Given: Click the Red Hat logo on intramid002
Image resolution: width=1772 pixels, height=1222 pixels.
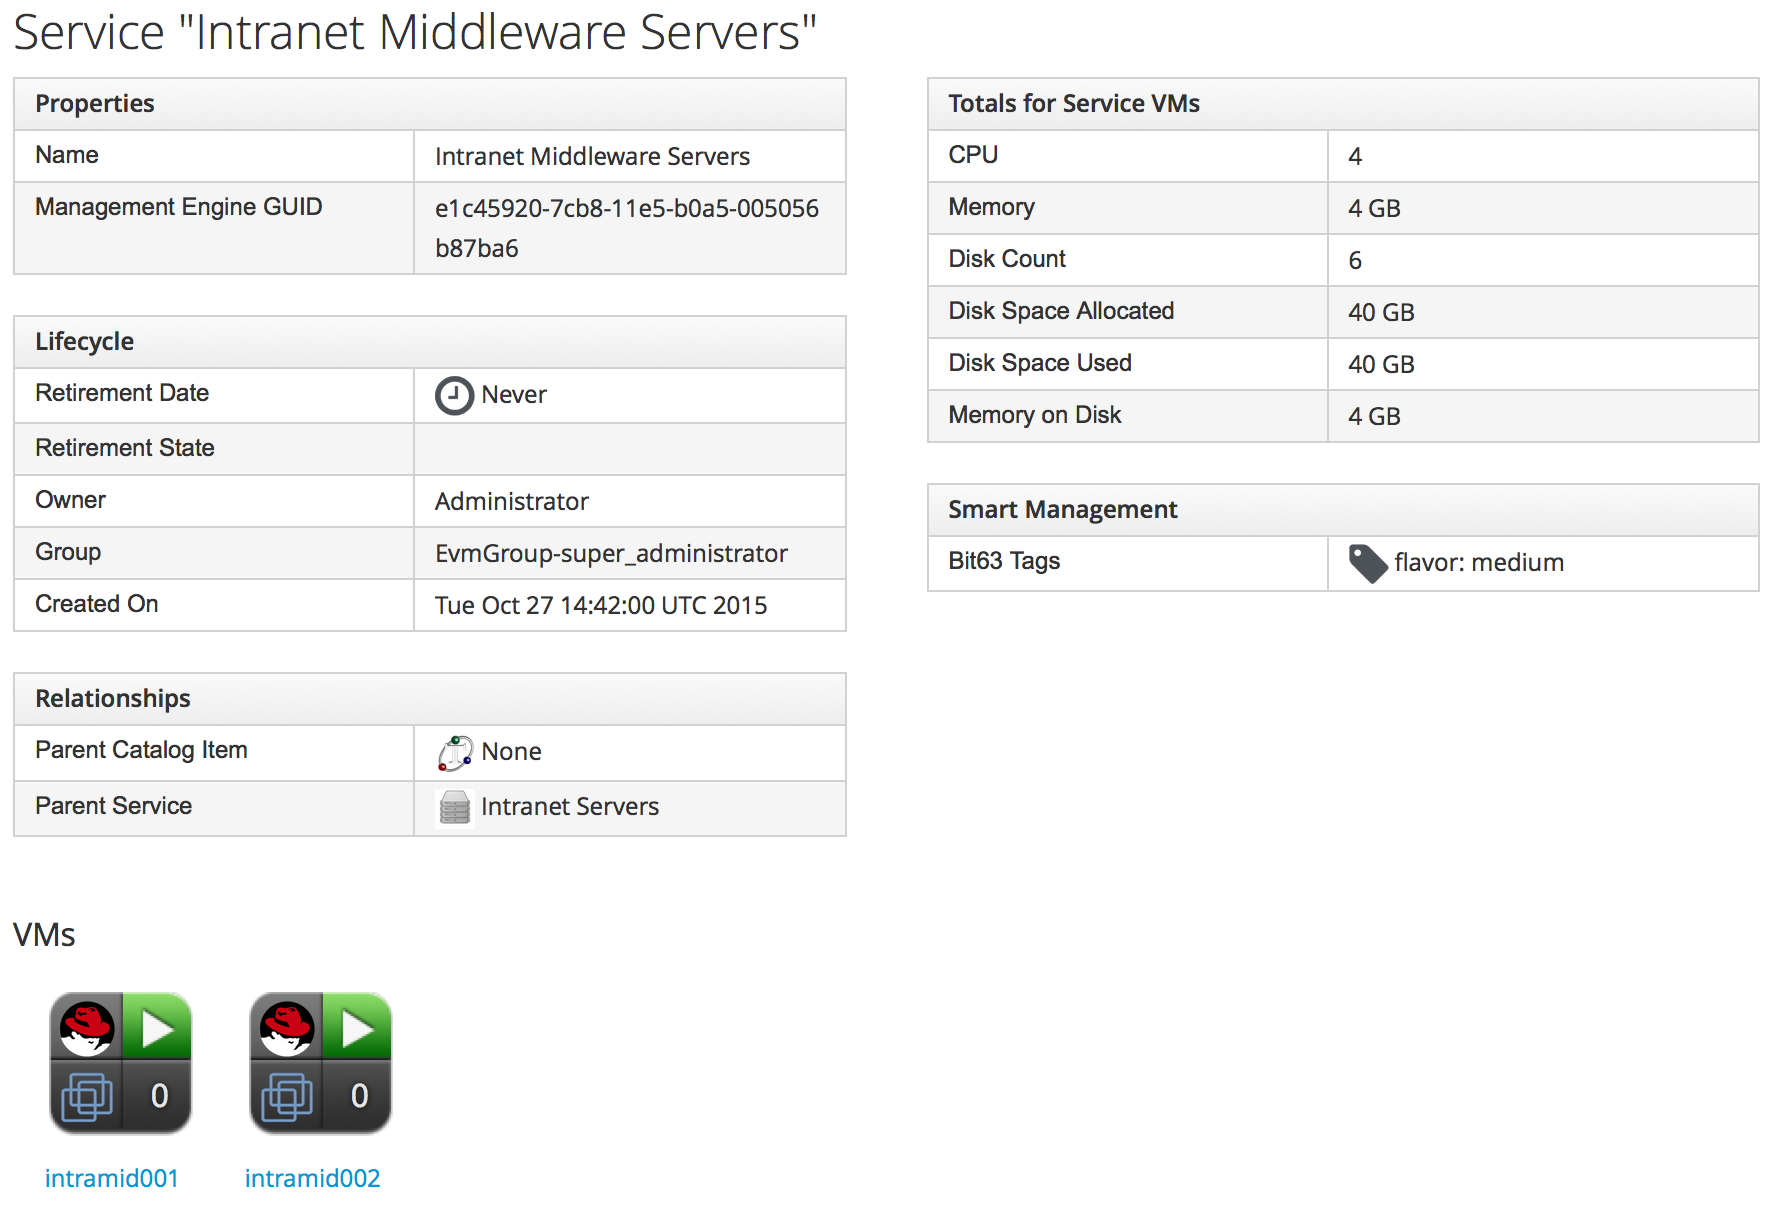Looking at the screenshot, I should click(287, 1028).
